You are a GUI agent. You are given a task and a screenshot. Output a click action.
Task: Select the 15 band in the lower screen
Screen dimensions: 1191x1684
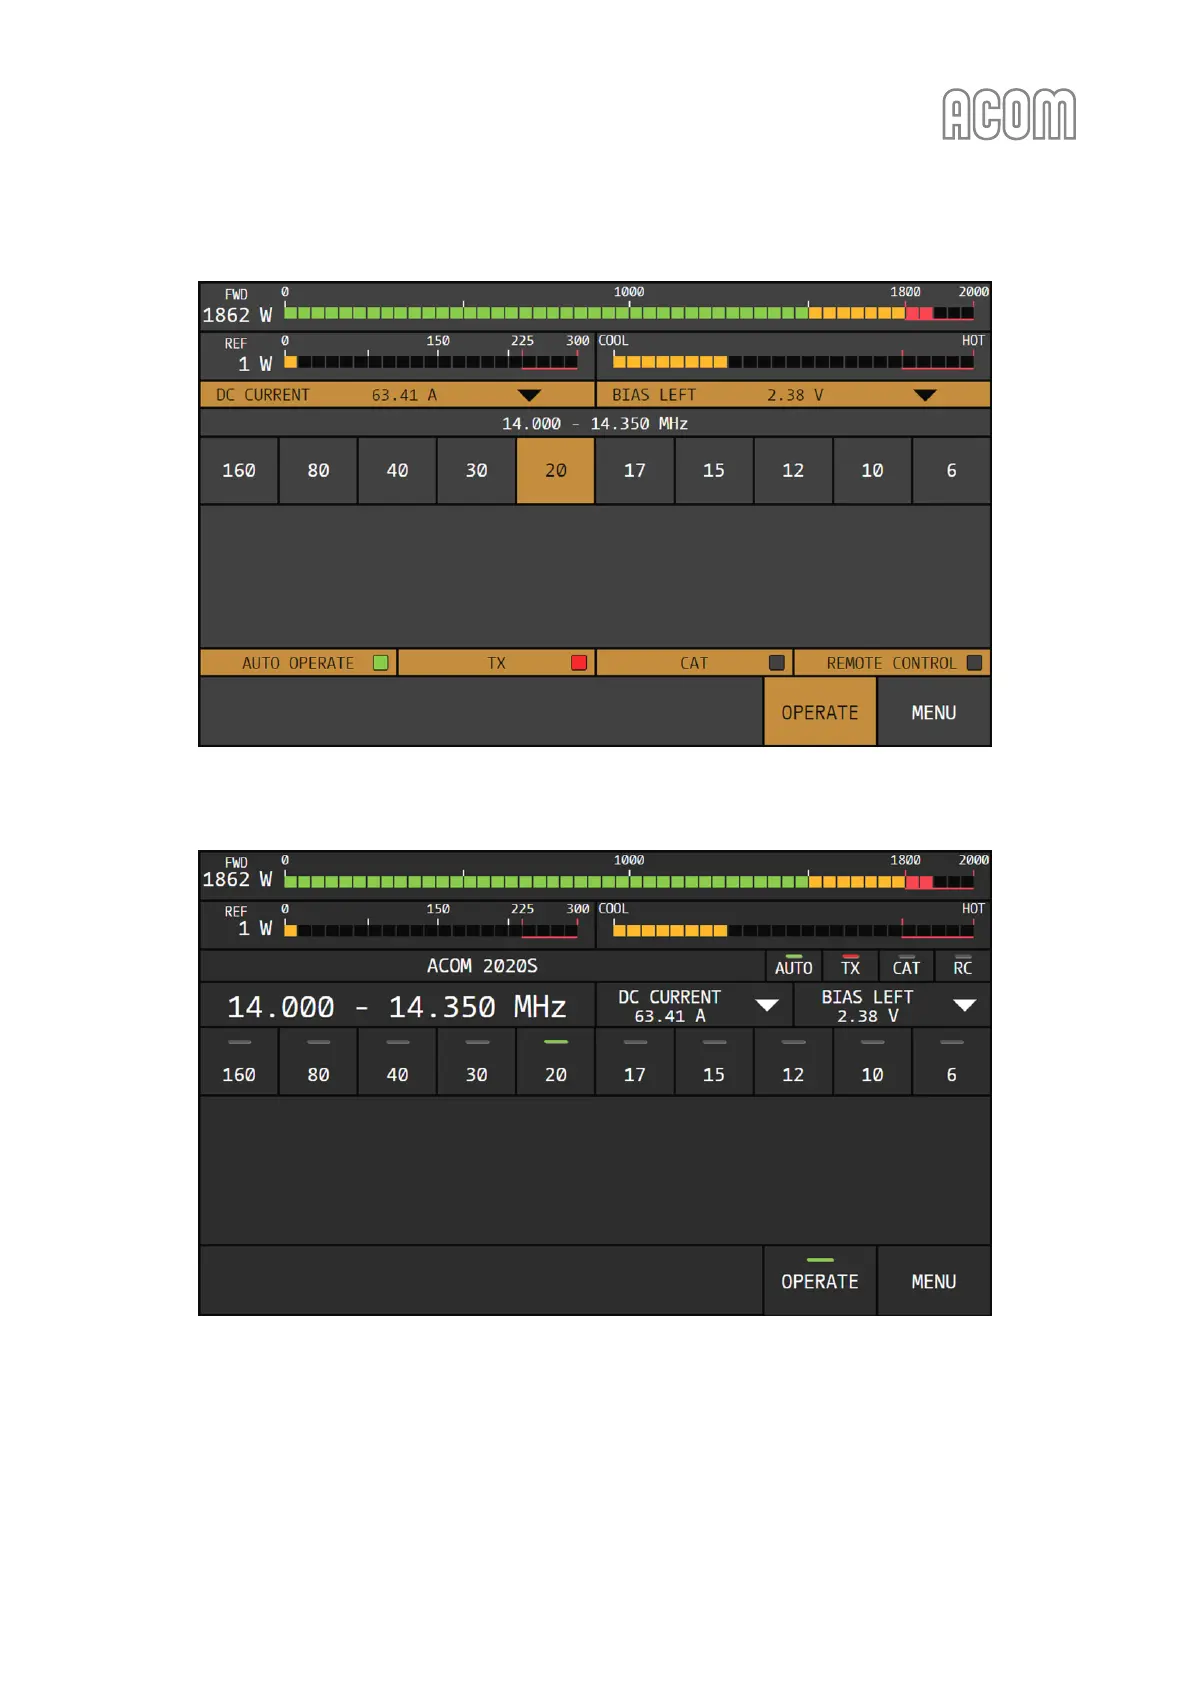(x=714, y=1063)
